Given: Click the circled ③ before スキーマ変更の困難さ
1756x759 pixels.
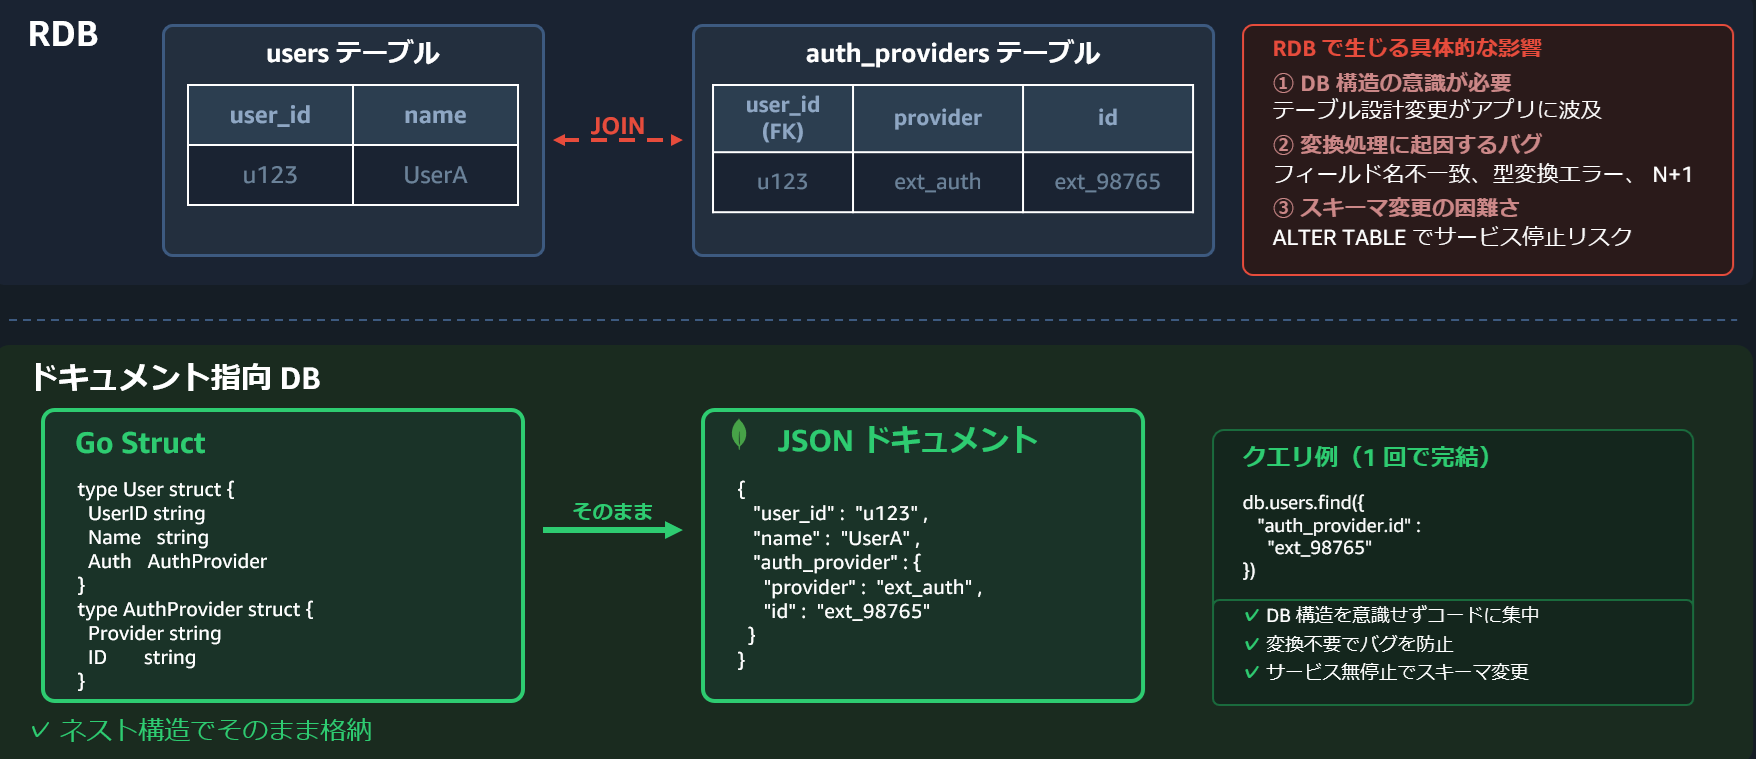Looking at the screenshot, I should 1283,208.
